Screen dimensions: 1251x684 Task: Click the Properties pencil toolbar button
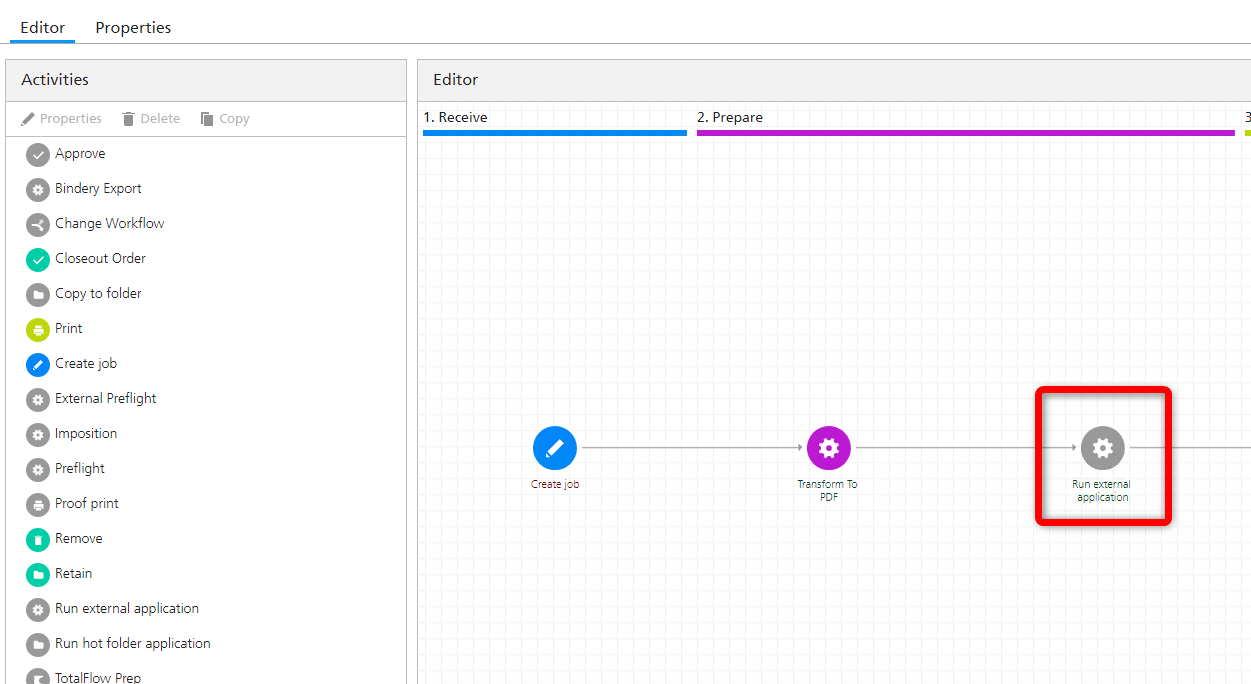coord(61,119)
